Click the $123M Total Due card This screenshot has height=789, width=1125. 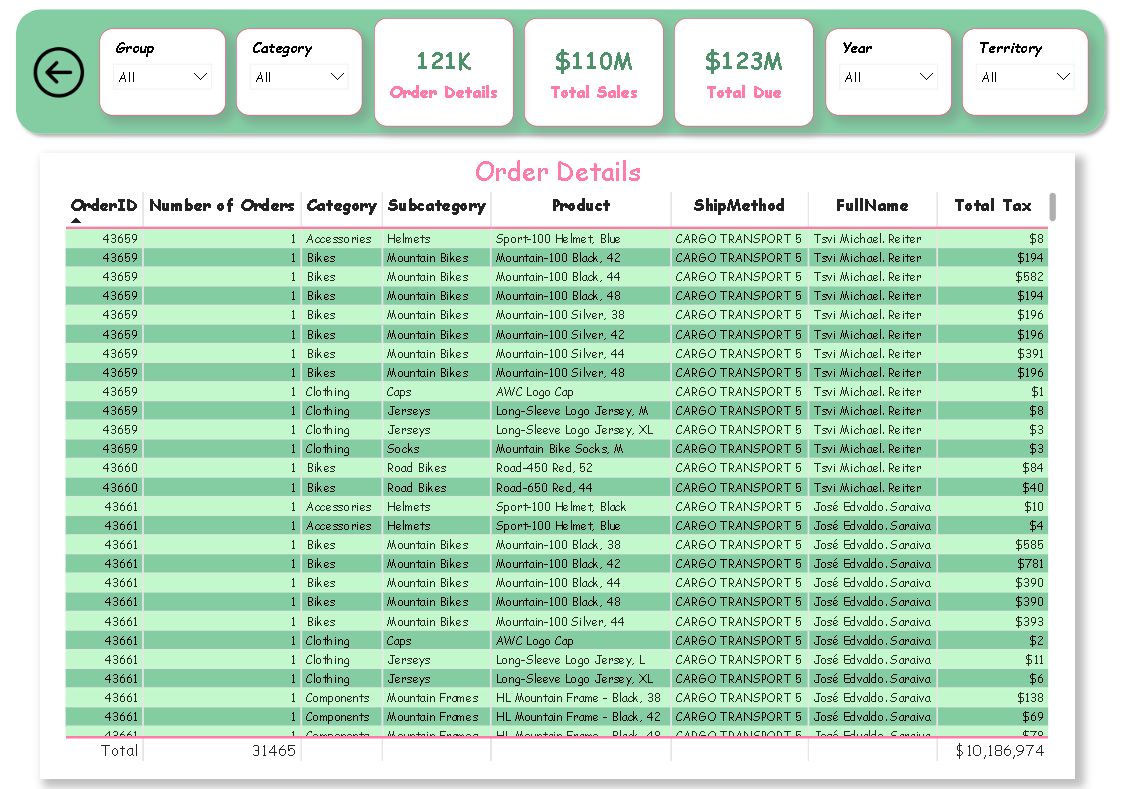[x=743, y=73]
